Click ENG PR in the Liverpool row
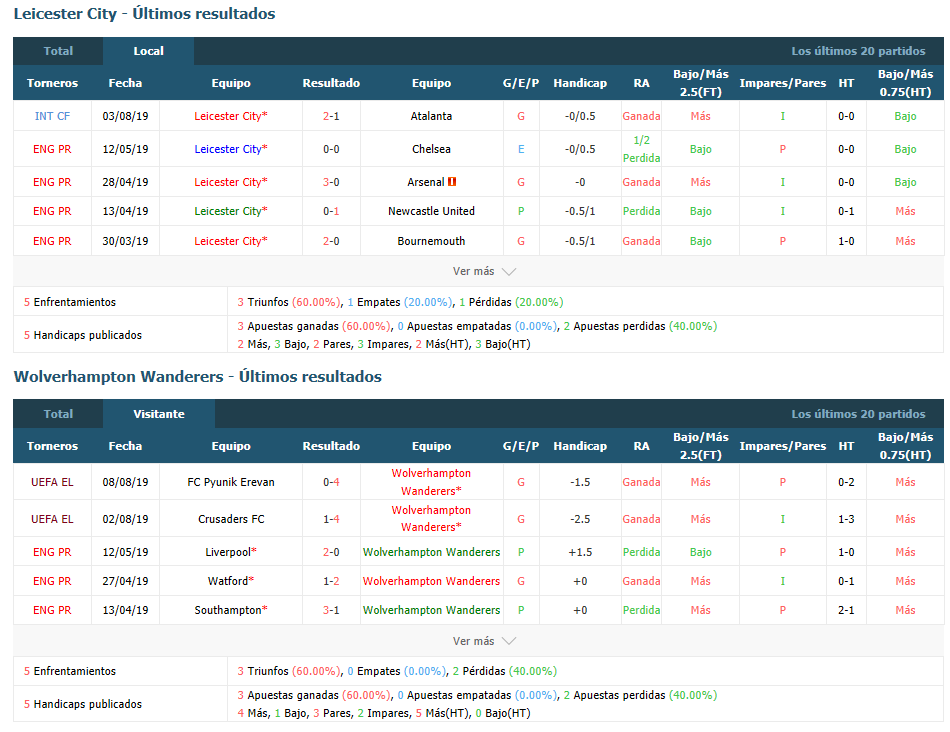950x732 pixels. click(x=52, y=552)
